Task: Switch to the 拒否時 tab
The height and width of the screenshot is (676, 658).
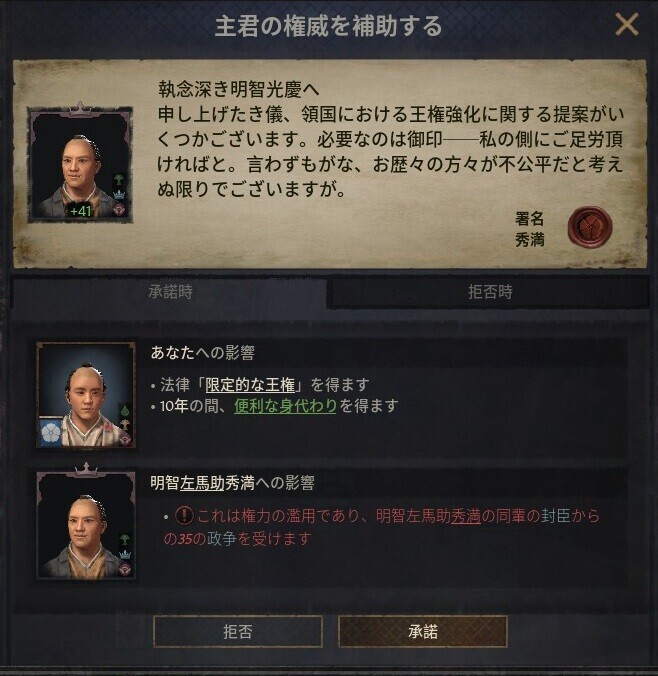Action: [489, 292]
